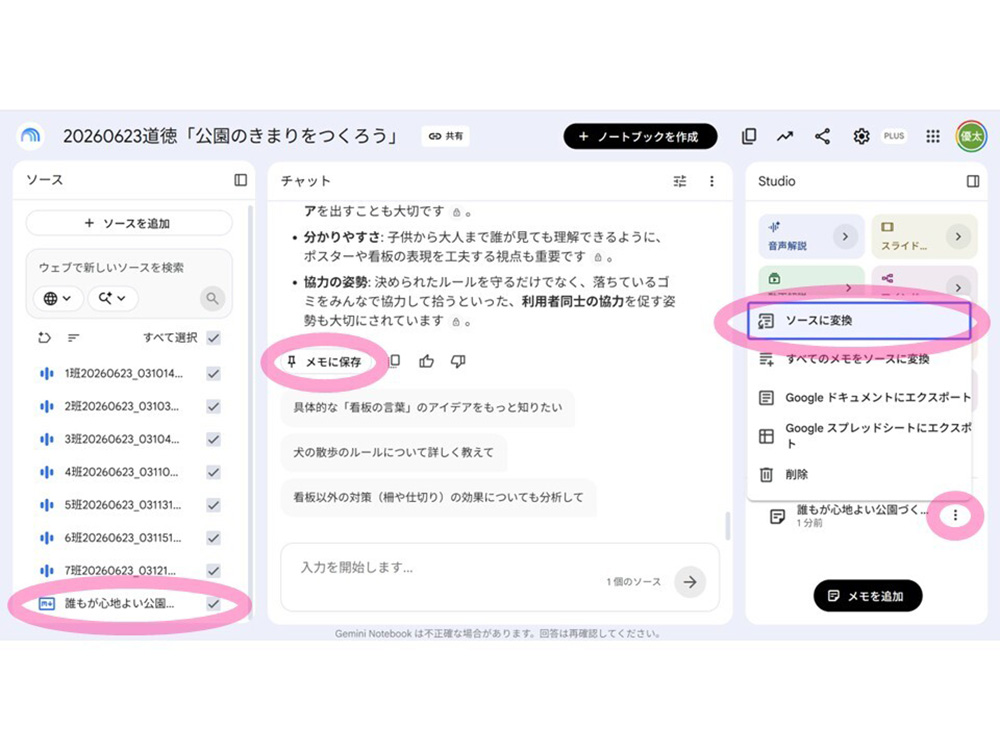
Task: Uncheck source 3班20260623_03104
Action: [214, 439]
